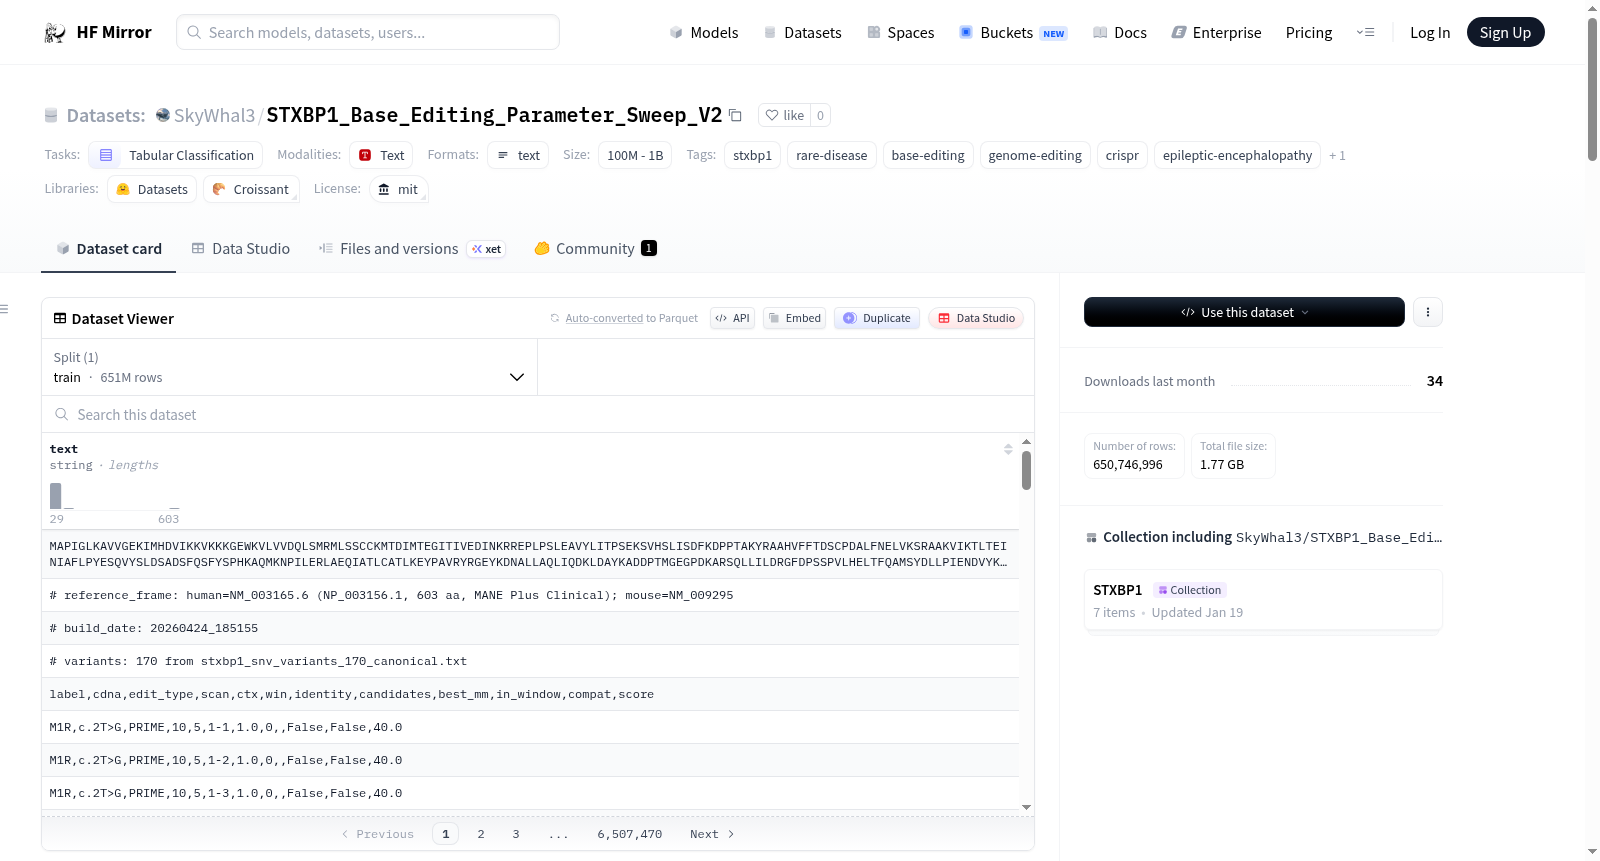Image resolution: width=1600 pixels, height=861 pixels.
Task: Open the STXBP1 collection card
Action: [x=1263, y=600]
